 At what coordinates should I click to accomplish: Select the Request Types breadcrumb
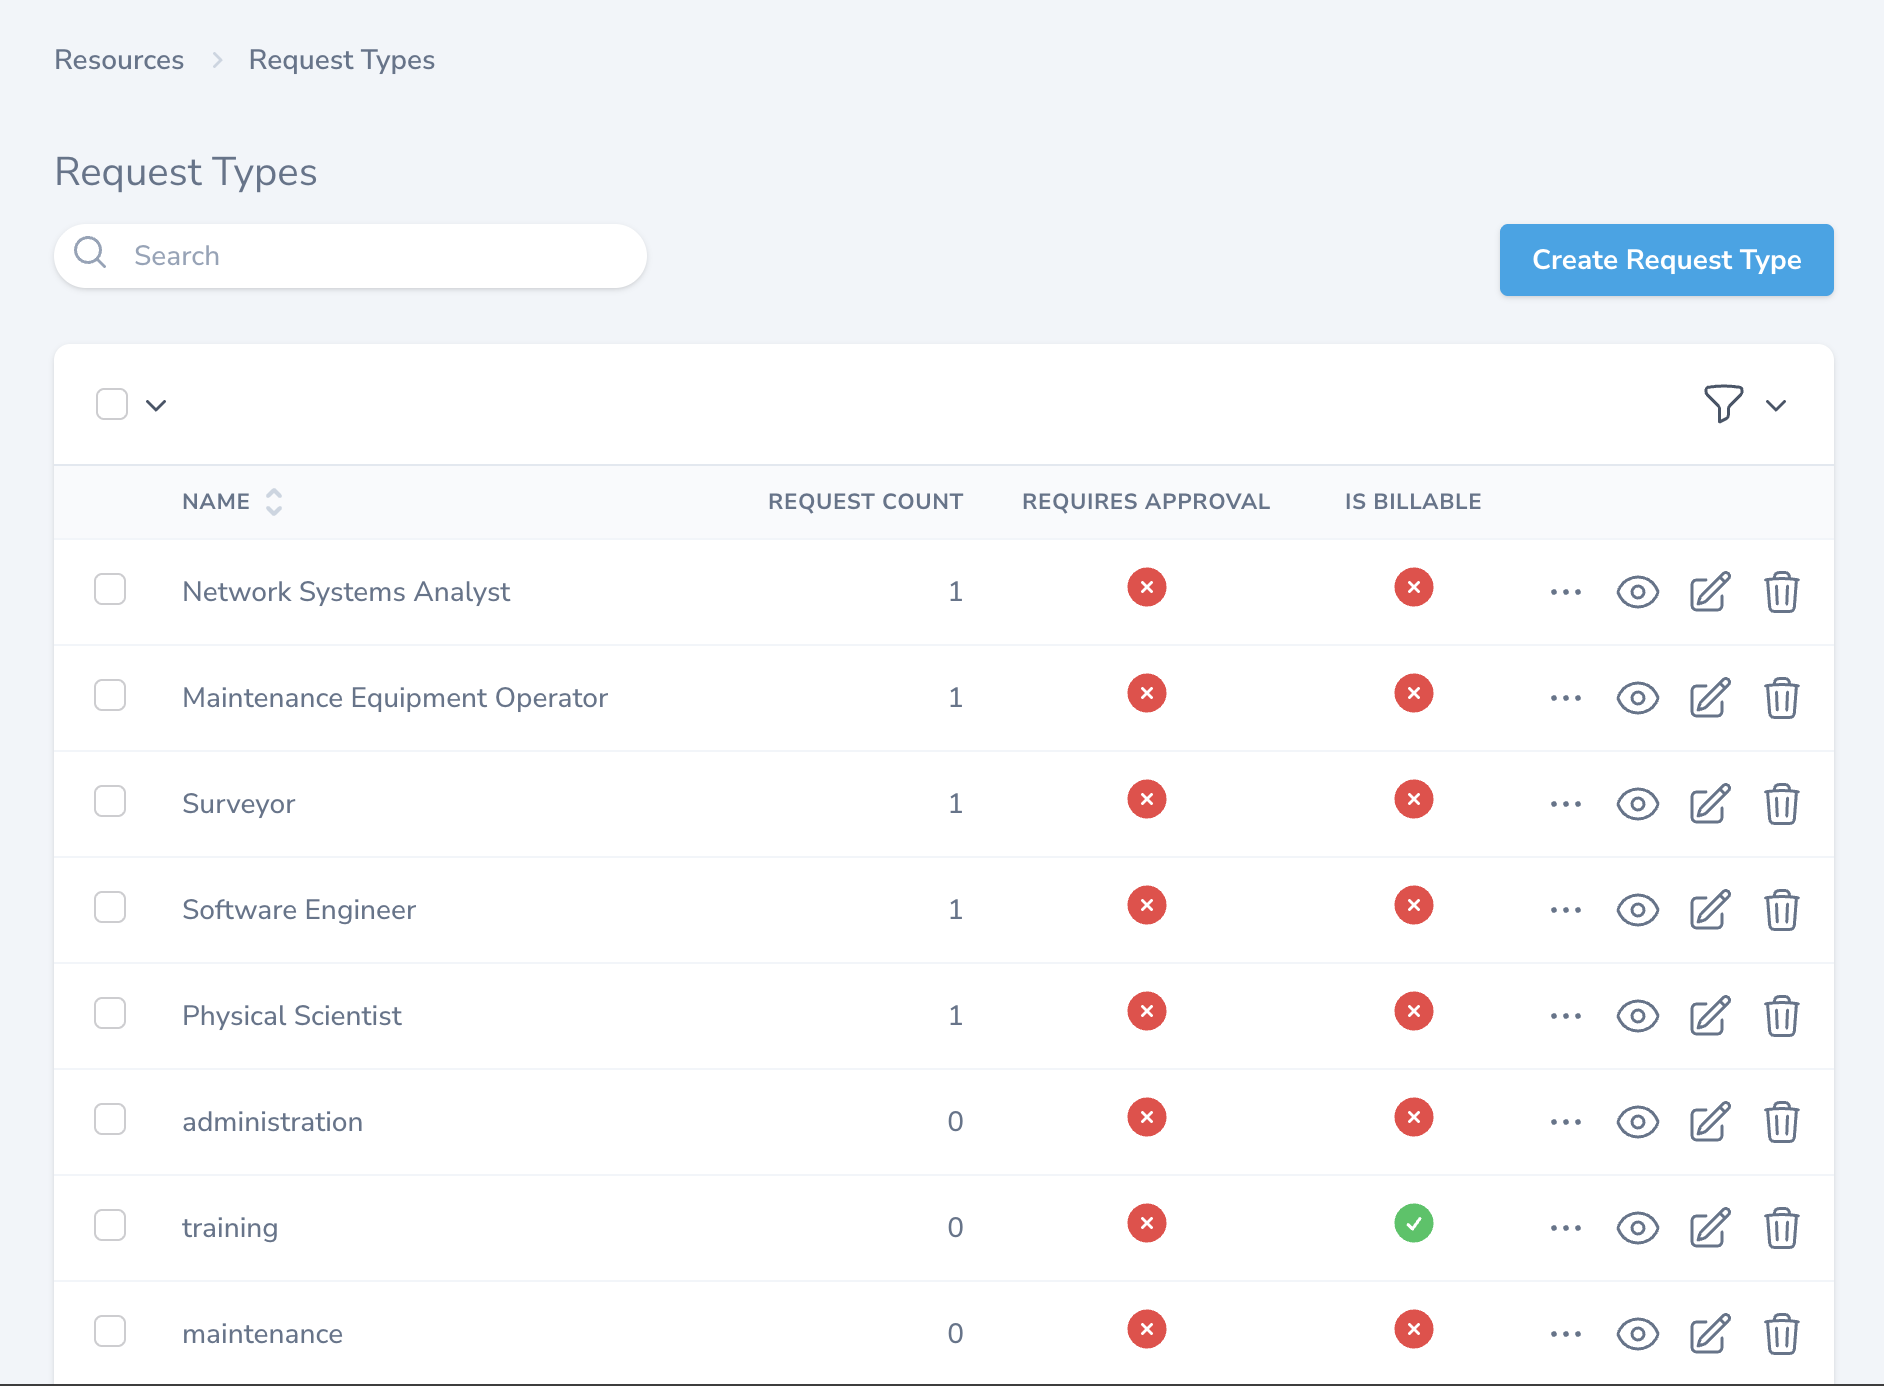tap(341, 59)
